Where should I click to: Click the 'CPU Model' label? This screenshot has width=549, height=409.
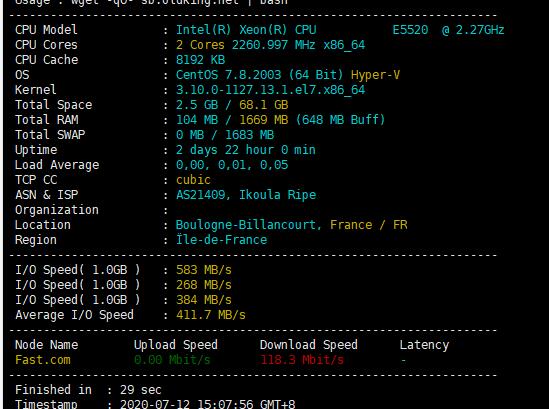pos(46,30)
